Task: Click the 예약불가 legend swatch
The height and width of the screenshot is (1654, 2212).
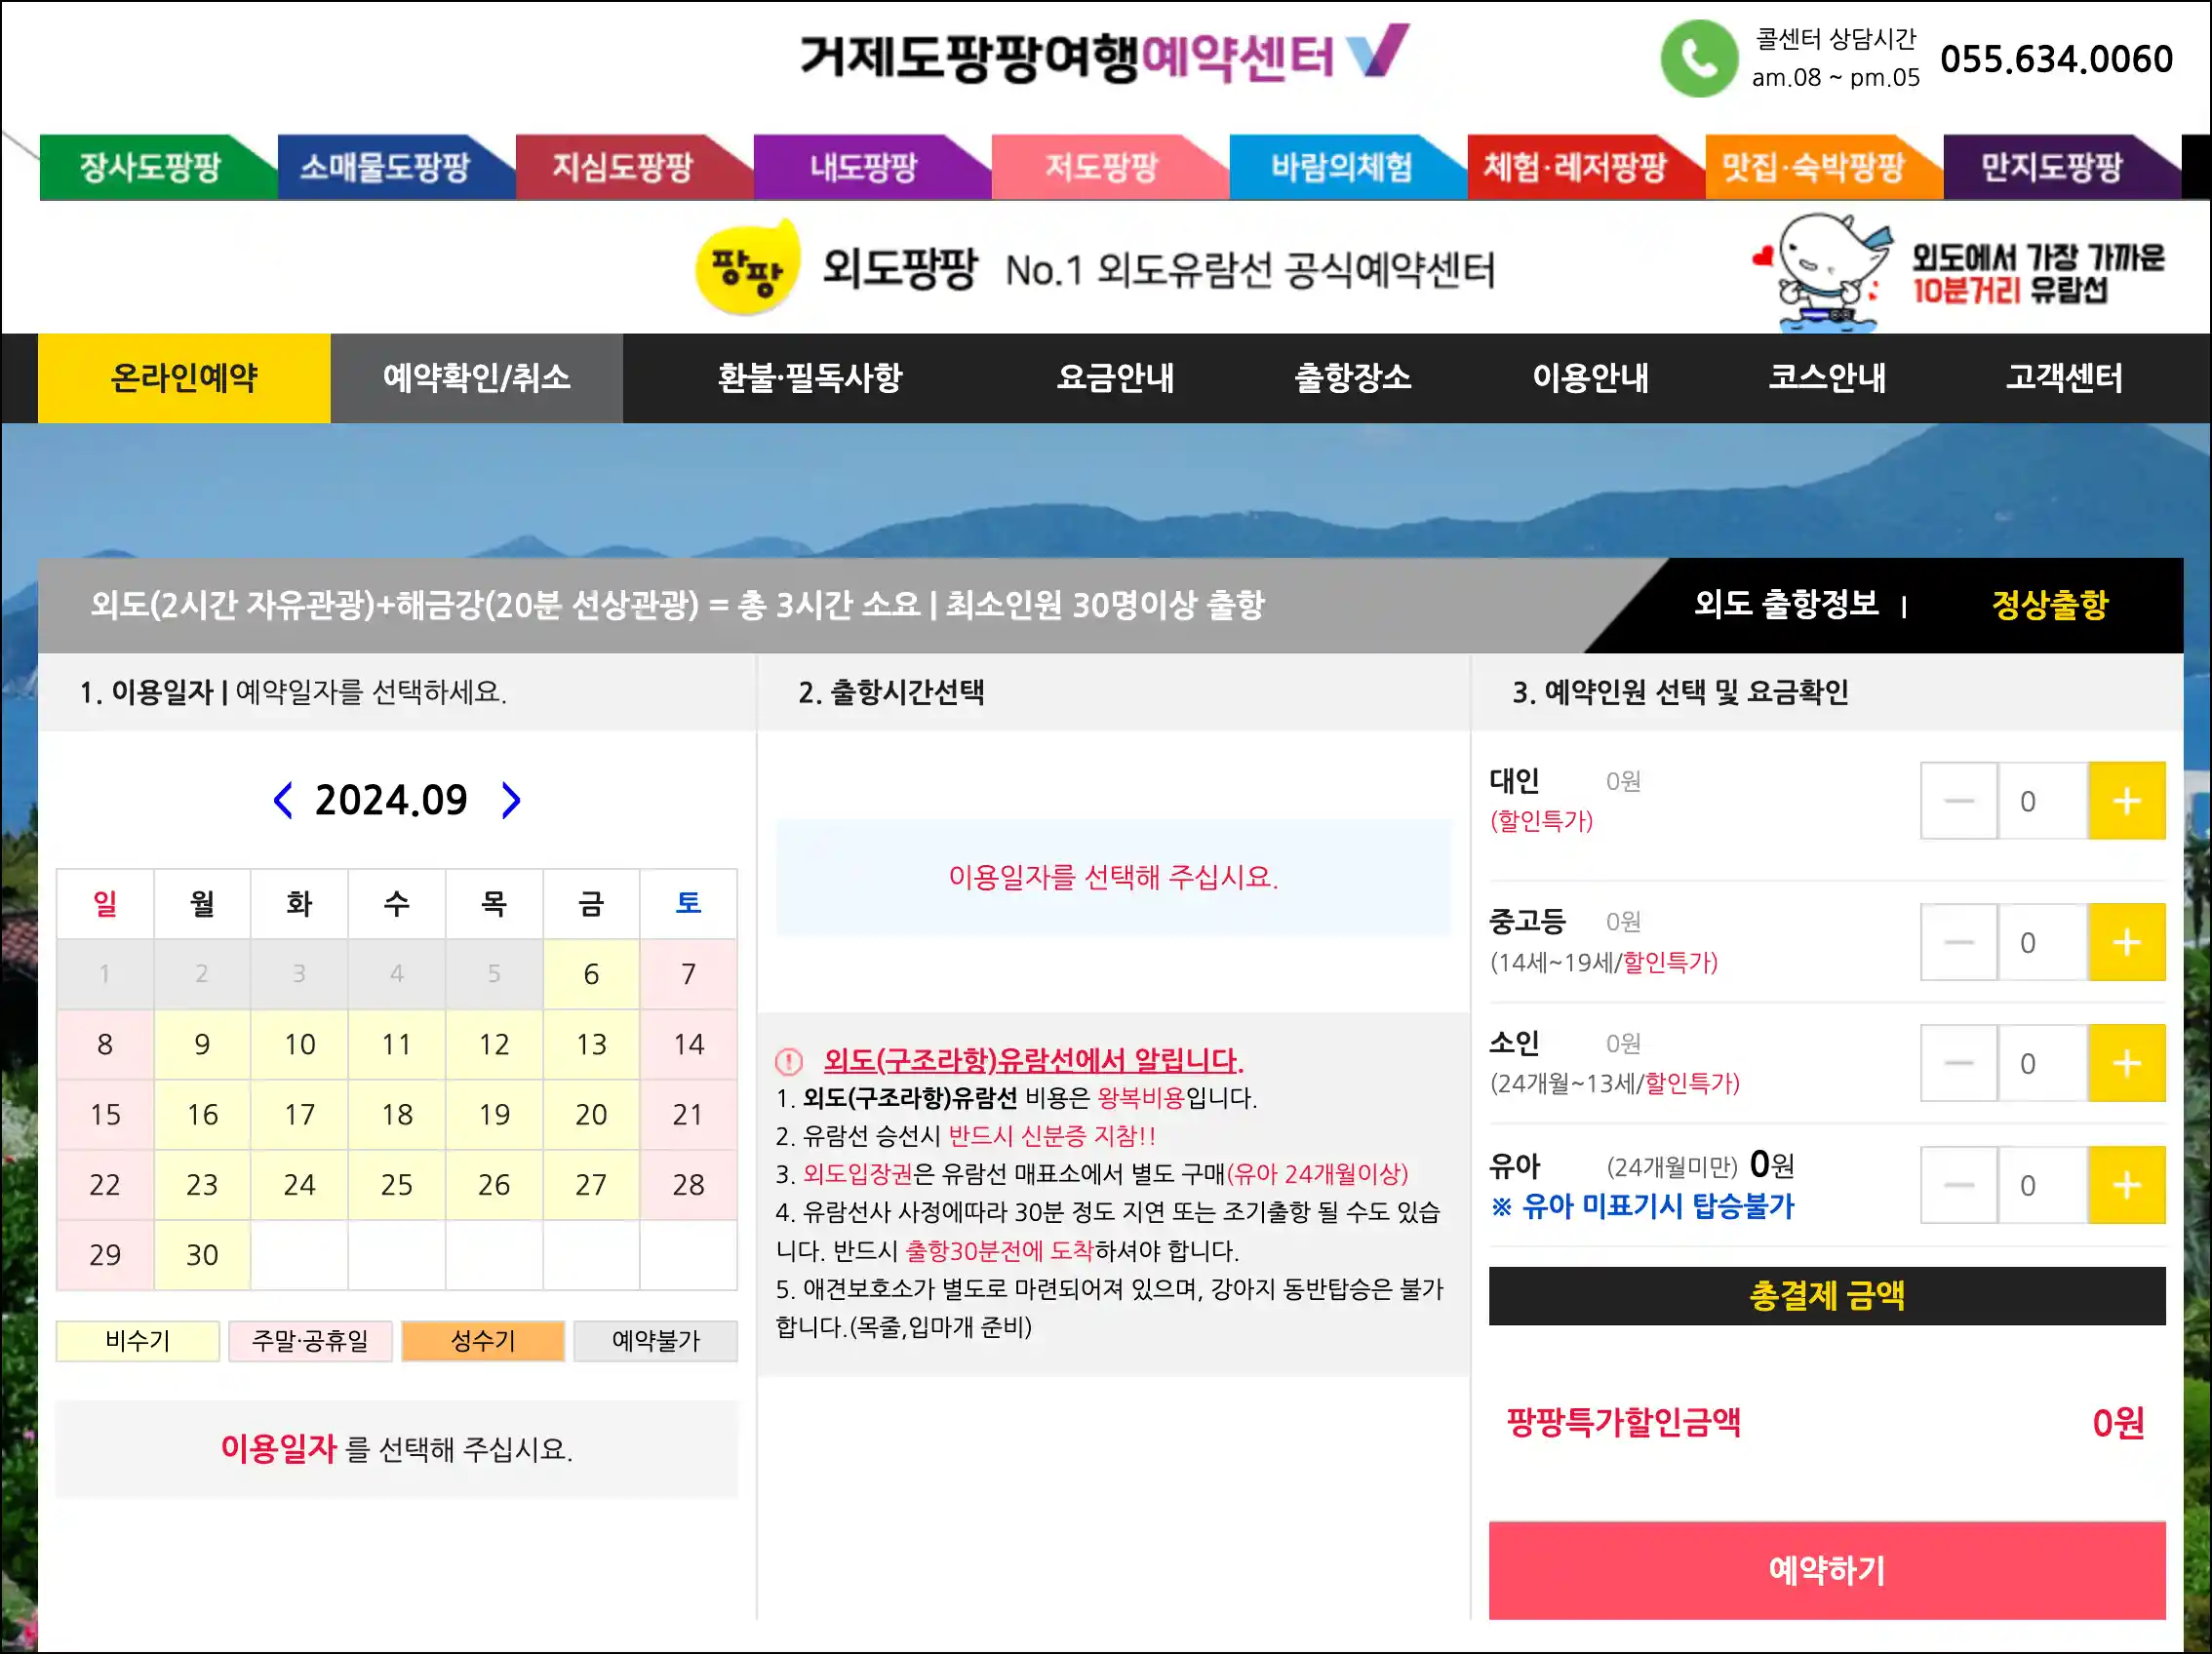Action: click(x=656, y=1341)
